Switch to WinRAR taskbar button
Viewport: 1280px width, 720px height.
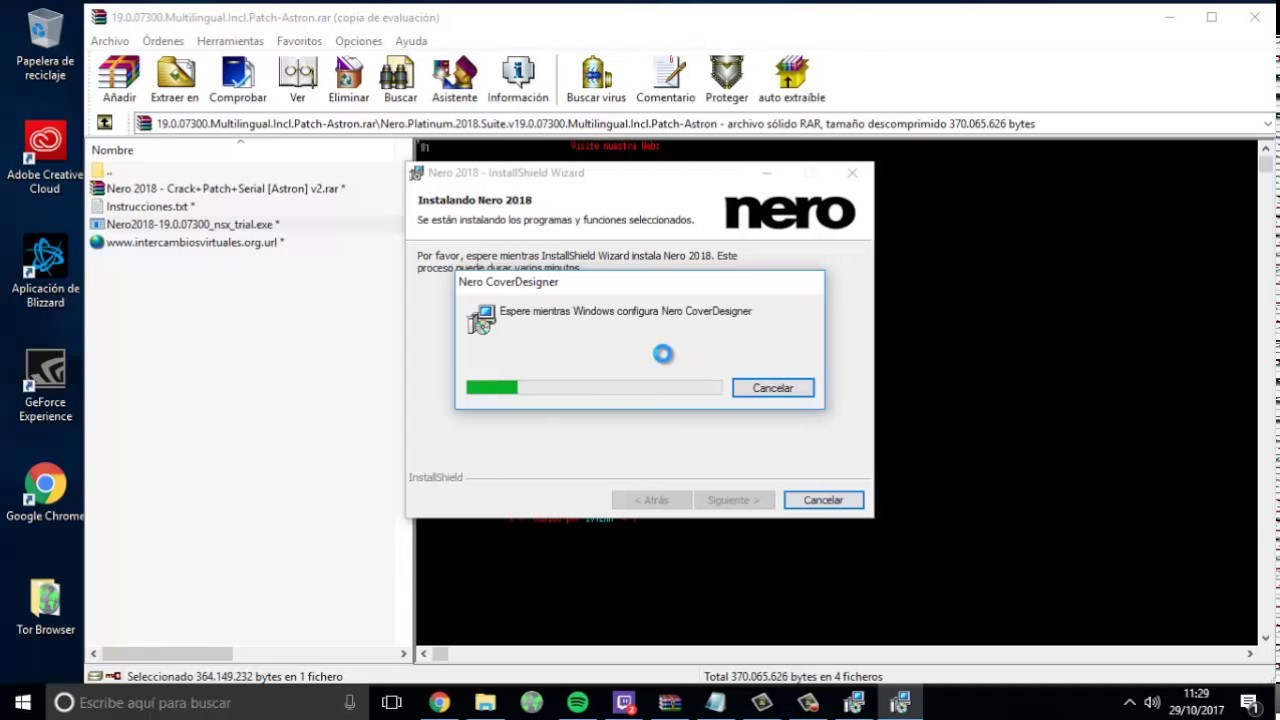click(x=670, y=702)
